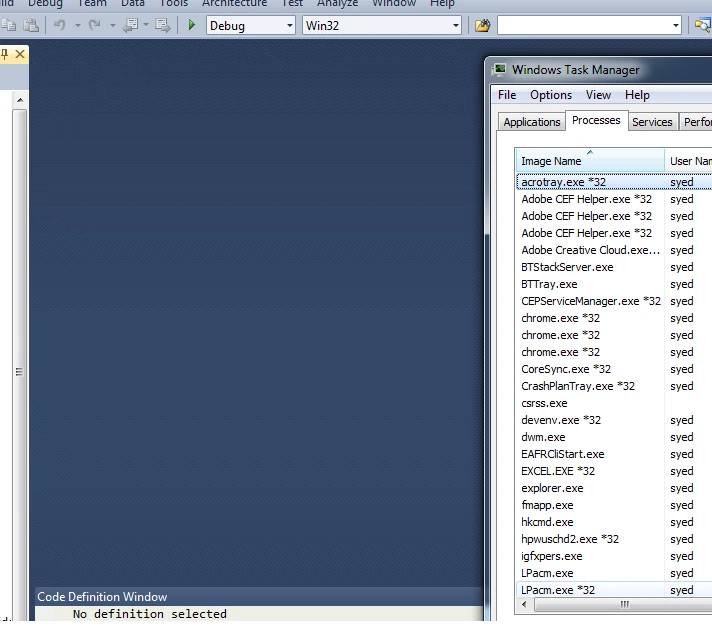Click the Redo arrow icon in toolbar

[x=95, y=25]
